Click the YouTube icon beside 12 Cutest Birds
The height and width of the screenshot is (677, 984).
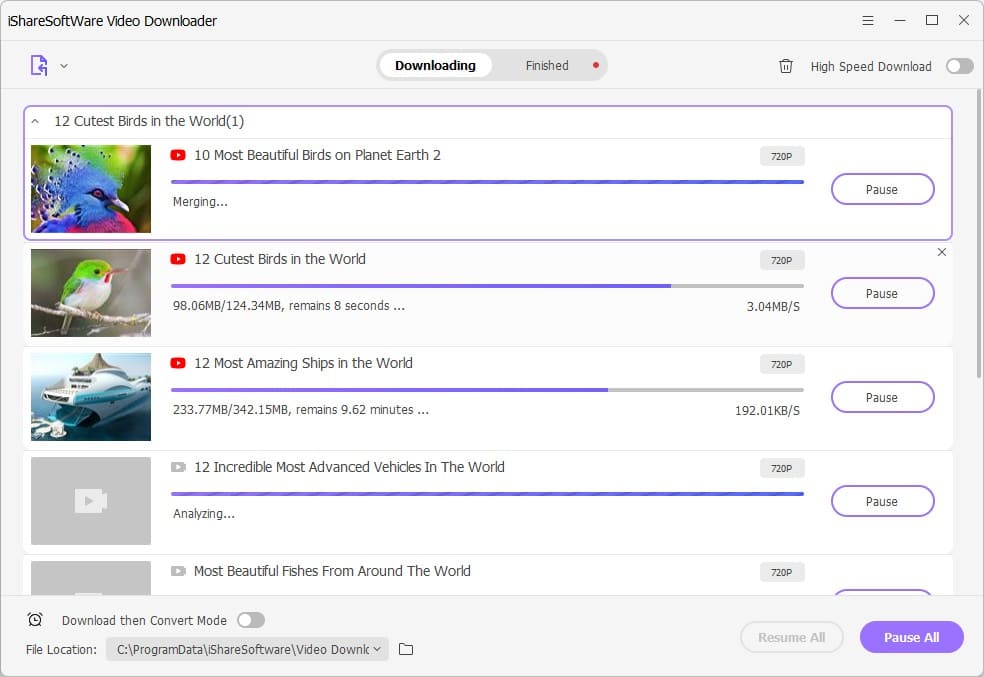[x=178, y=259]
